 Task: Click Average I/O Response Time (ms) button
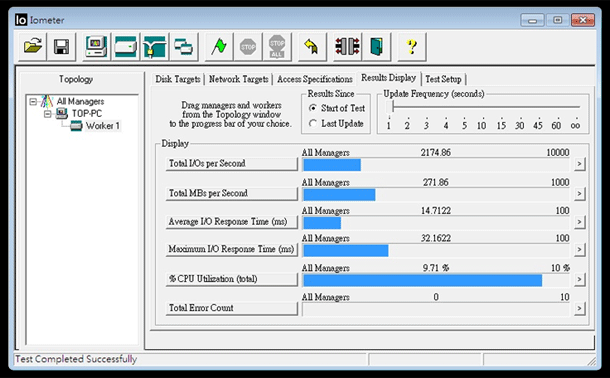(231, 222)
